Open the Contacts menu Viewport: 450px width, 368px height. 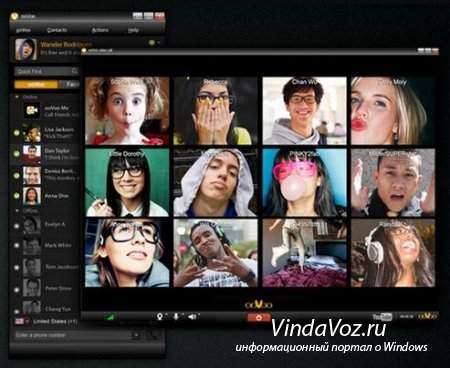point(57,30)
